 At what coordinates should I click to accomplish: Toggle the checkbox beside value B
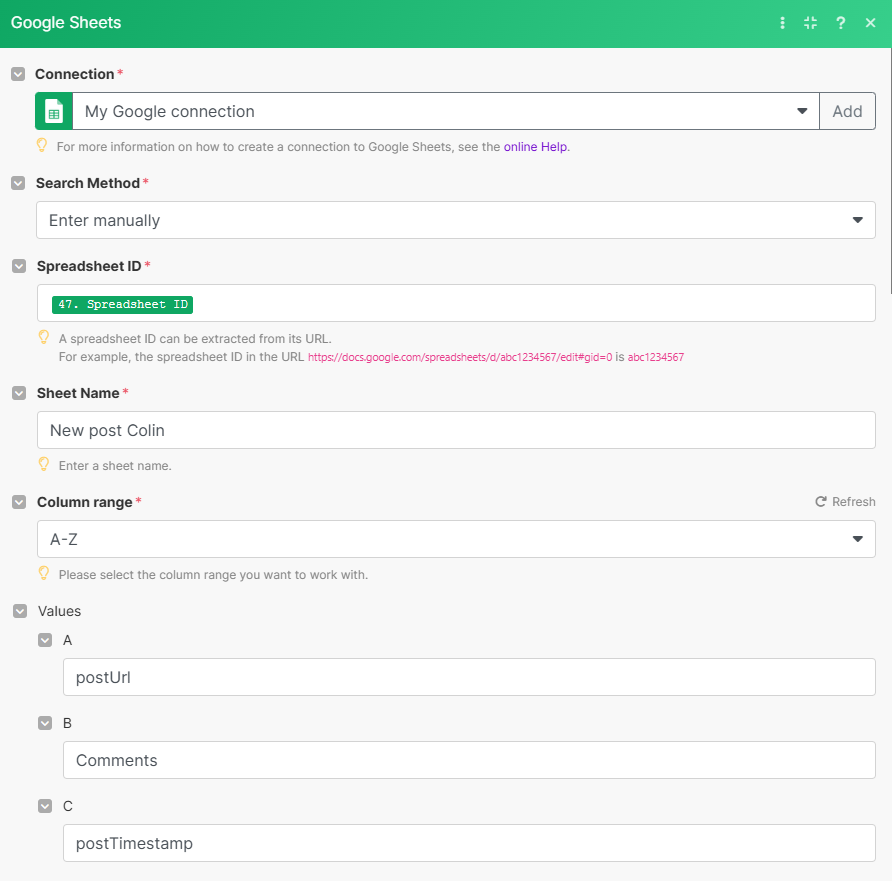(x=45, y=723)
